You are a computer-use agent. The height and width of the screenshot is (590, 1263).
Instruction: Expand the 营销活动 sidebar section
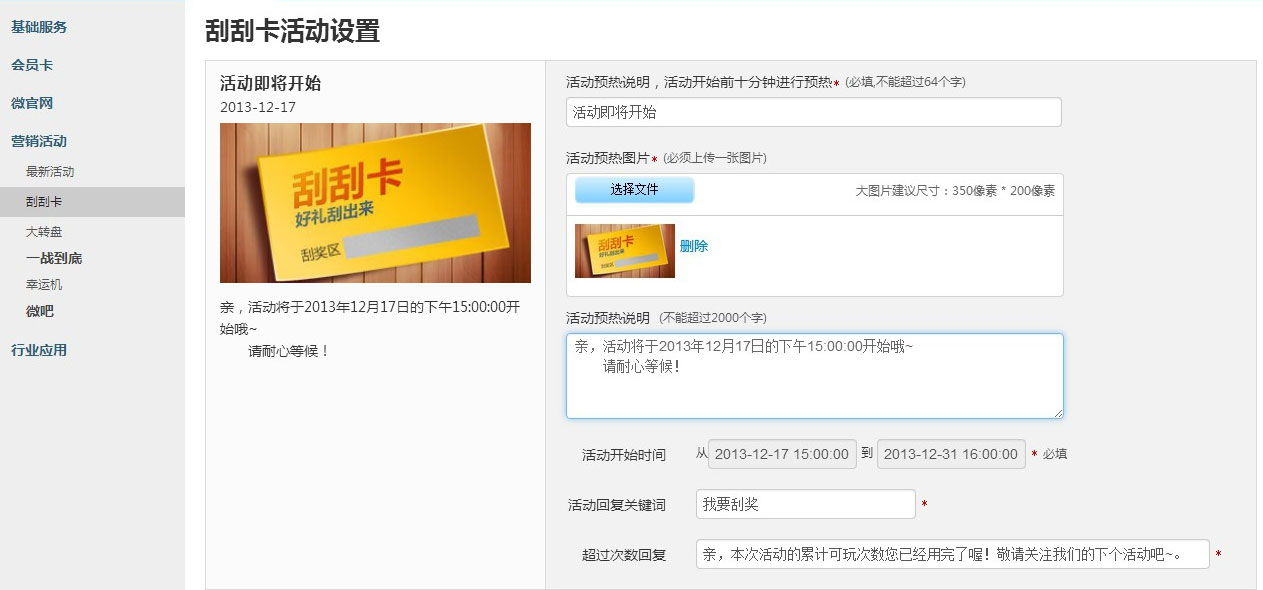click(x=39, y=142)
